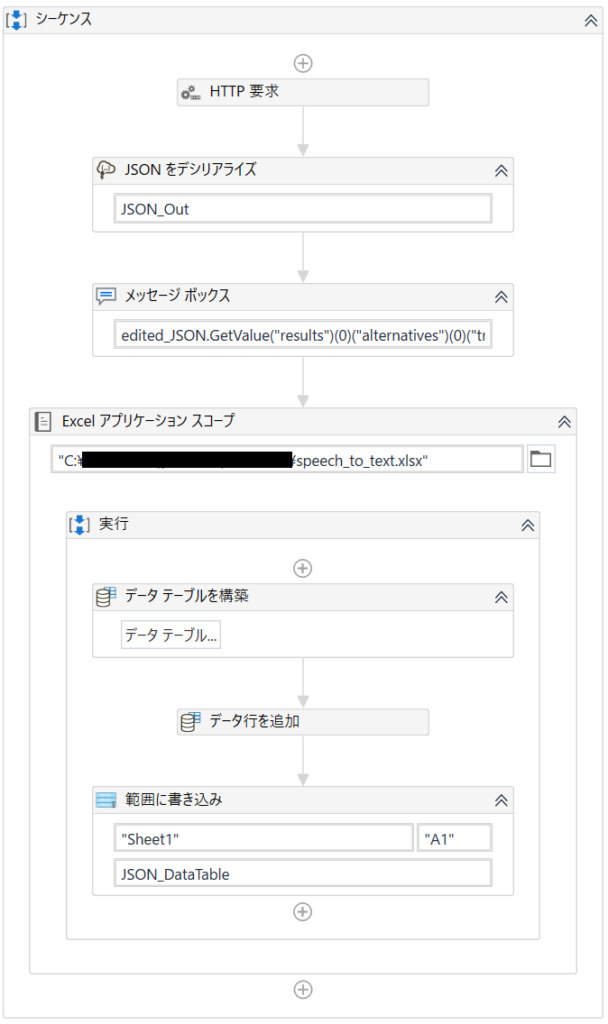608x1024 pixels.
Task: Select the 範囲に書き込み title text
Action: (174, 799)
